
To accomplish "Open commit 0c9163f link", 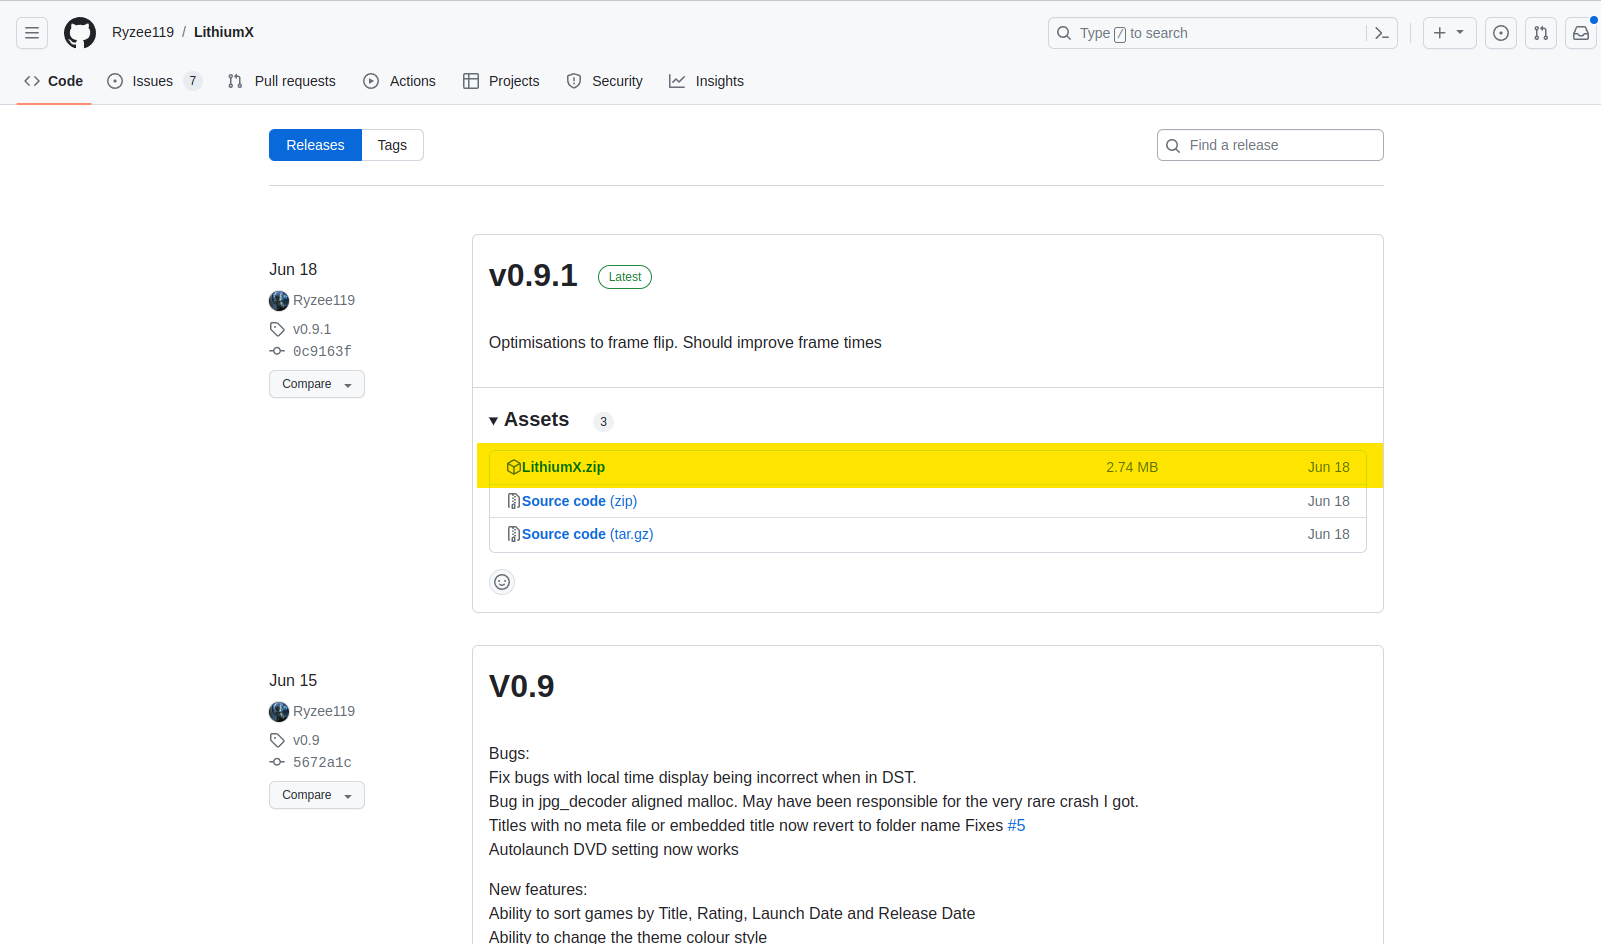I will (322, 351).
